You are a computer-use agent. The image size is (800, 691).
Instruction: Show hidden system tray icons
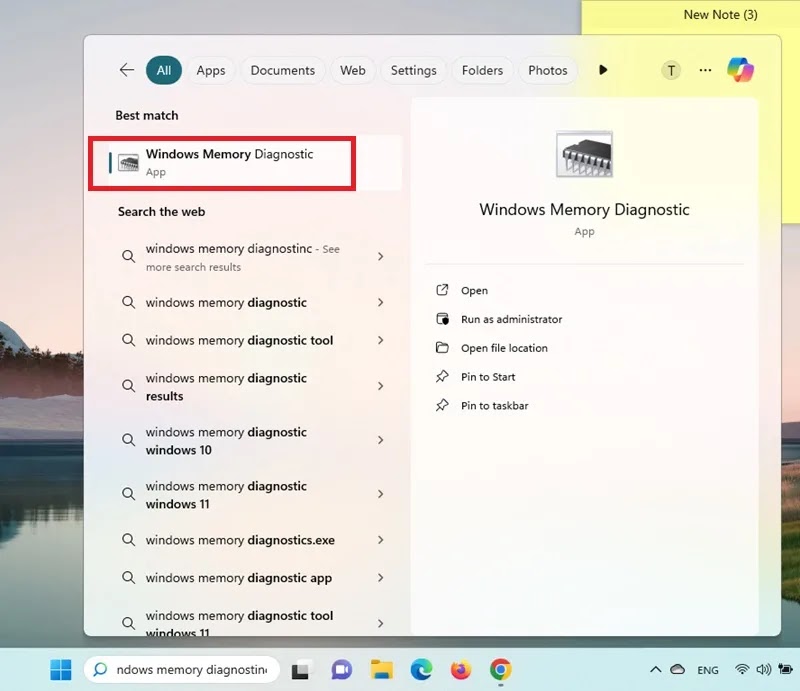[656, 670]
